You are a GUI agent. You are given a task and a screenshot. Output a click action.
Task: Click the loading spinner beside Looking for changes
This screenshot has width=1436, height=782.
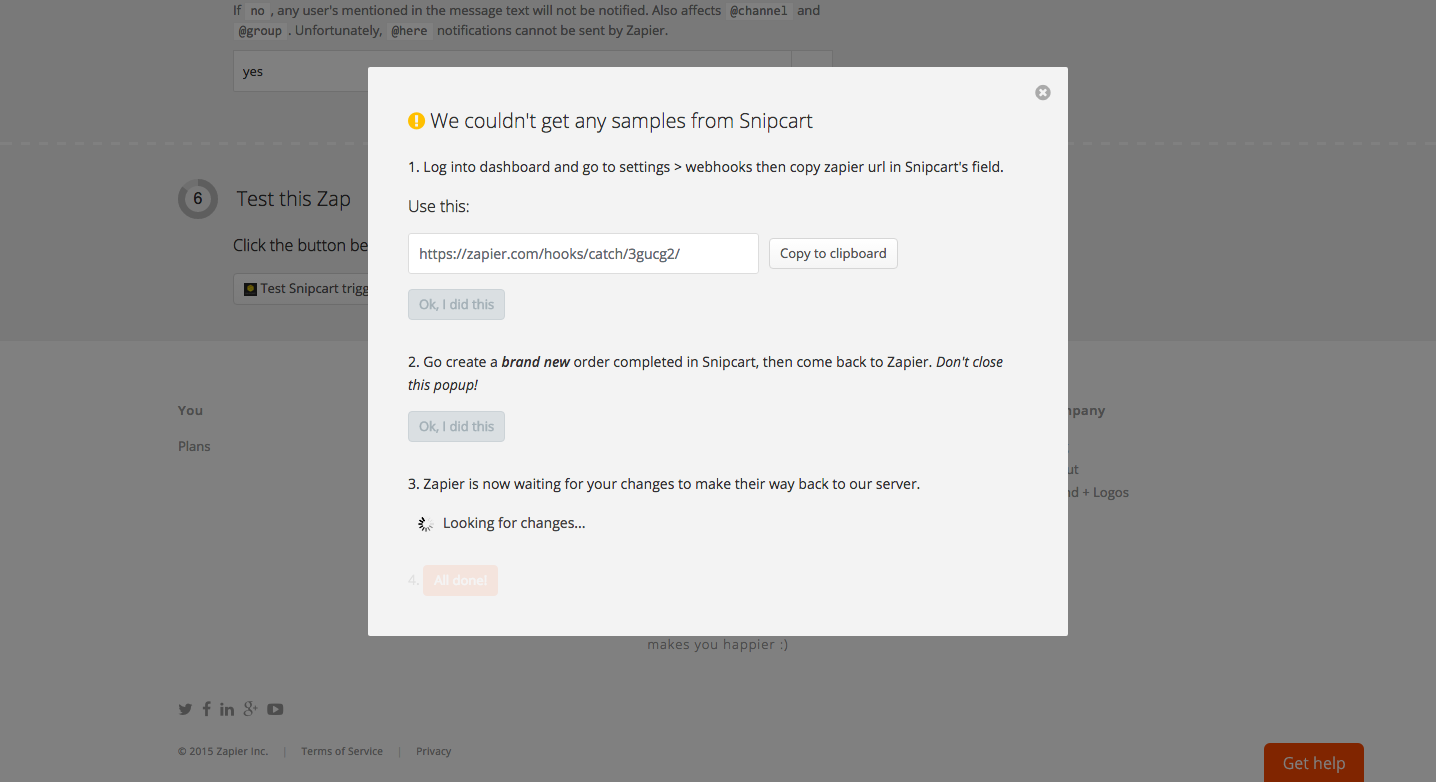click(x=425, y=523)
